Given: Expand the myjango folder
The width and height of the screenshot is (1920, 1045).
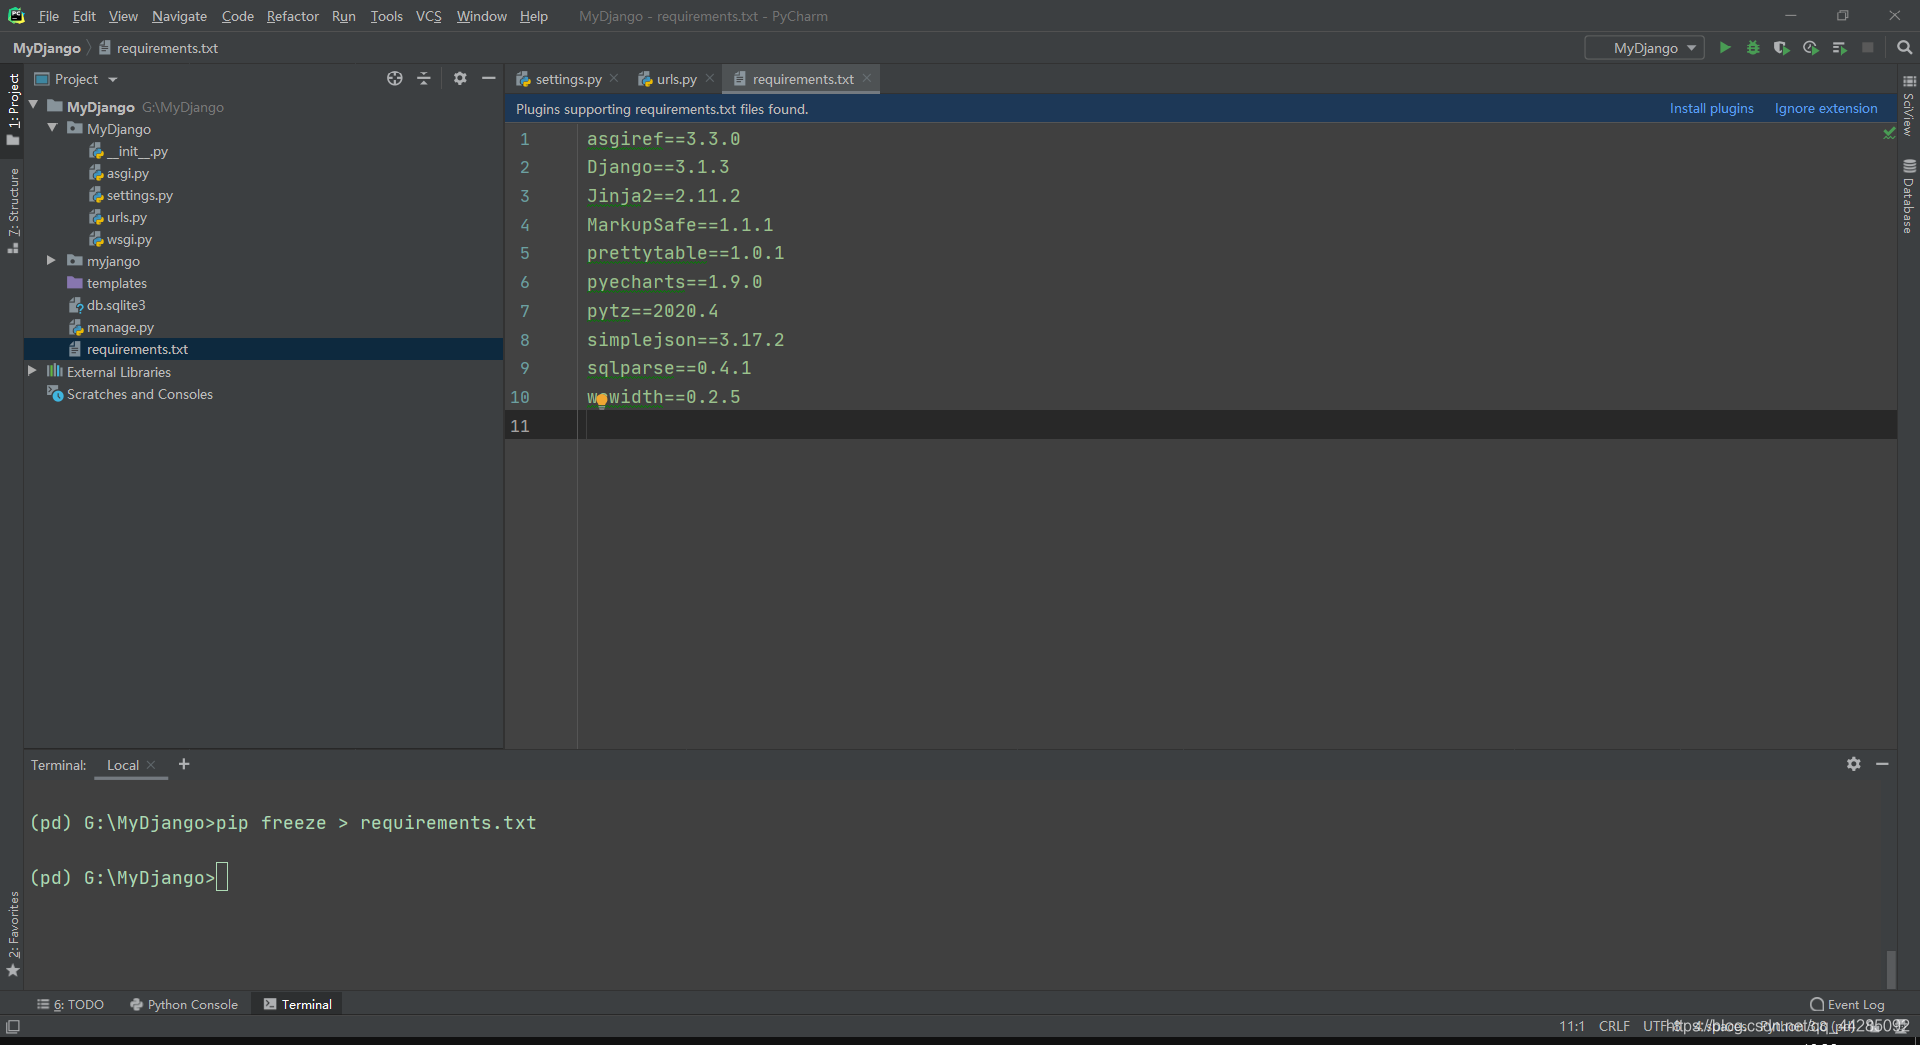Looking at the screenshot, I should tap(51, 260).
